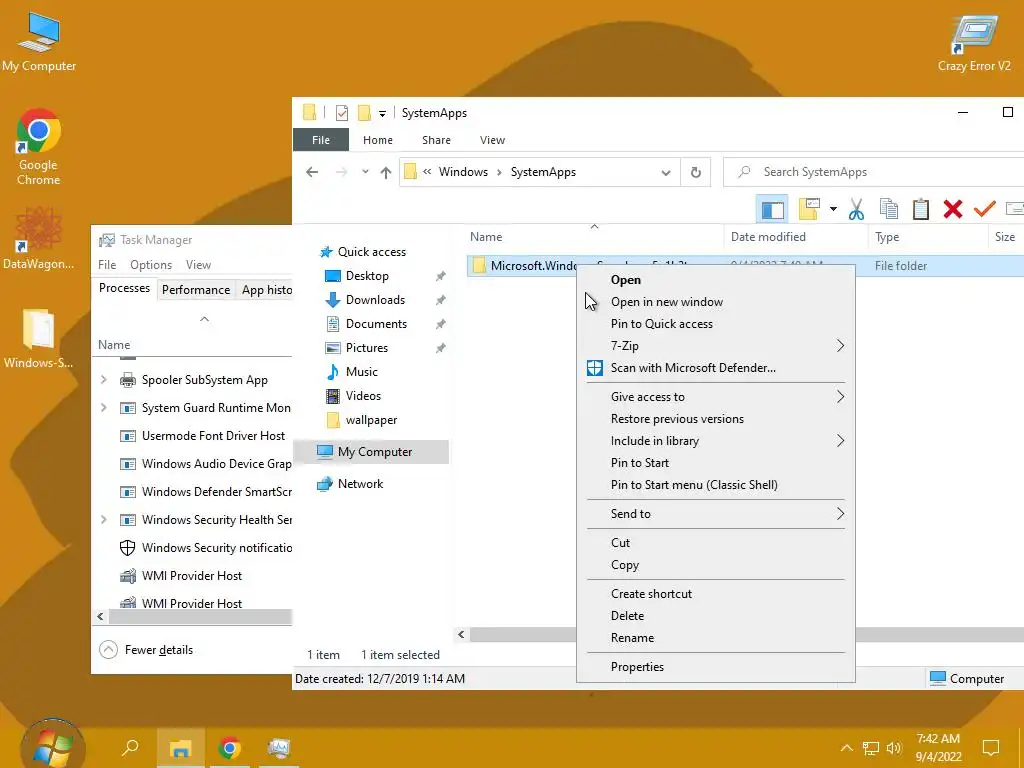
Task: Expand the address bar history dropdown
Action: tap(665, 172)
